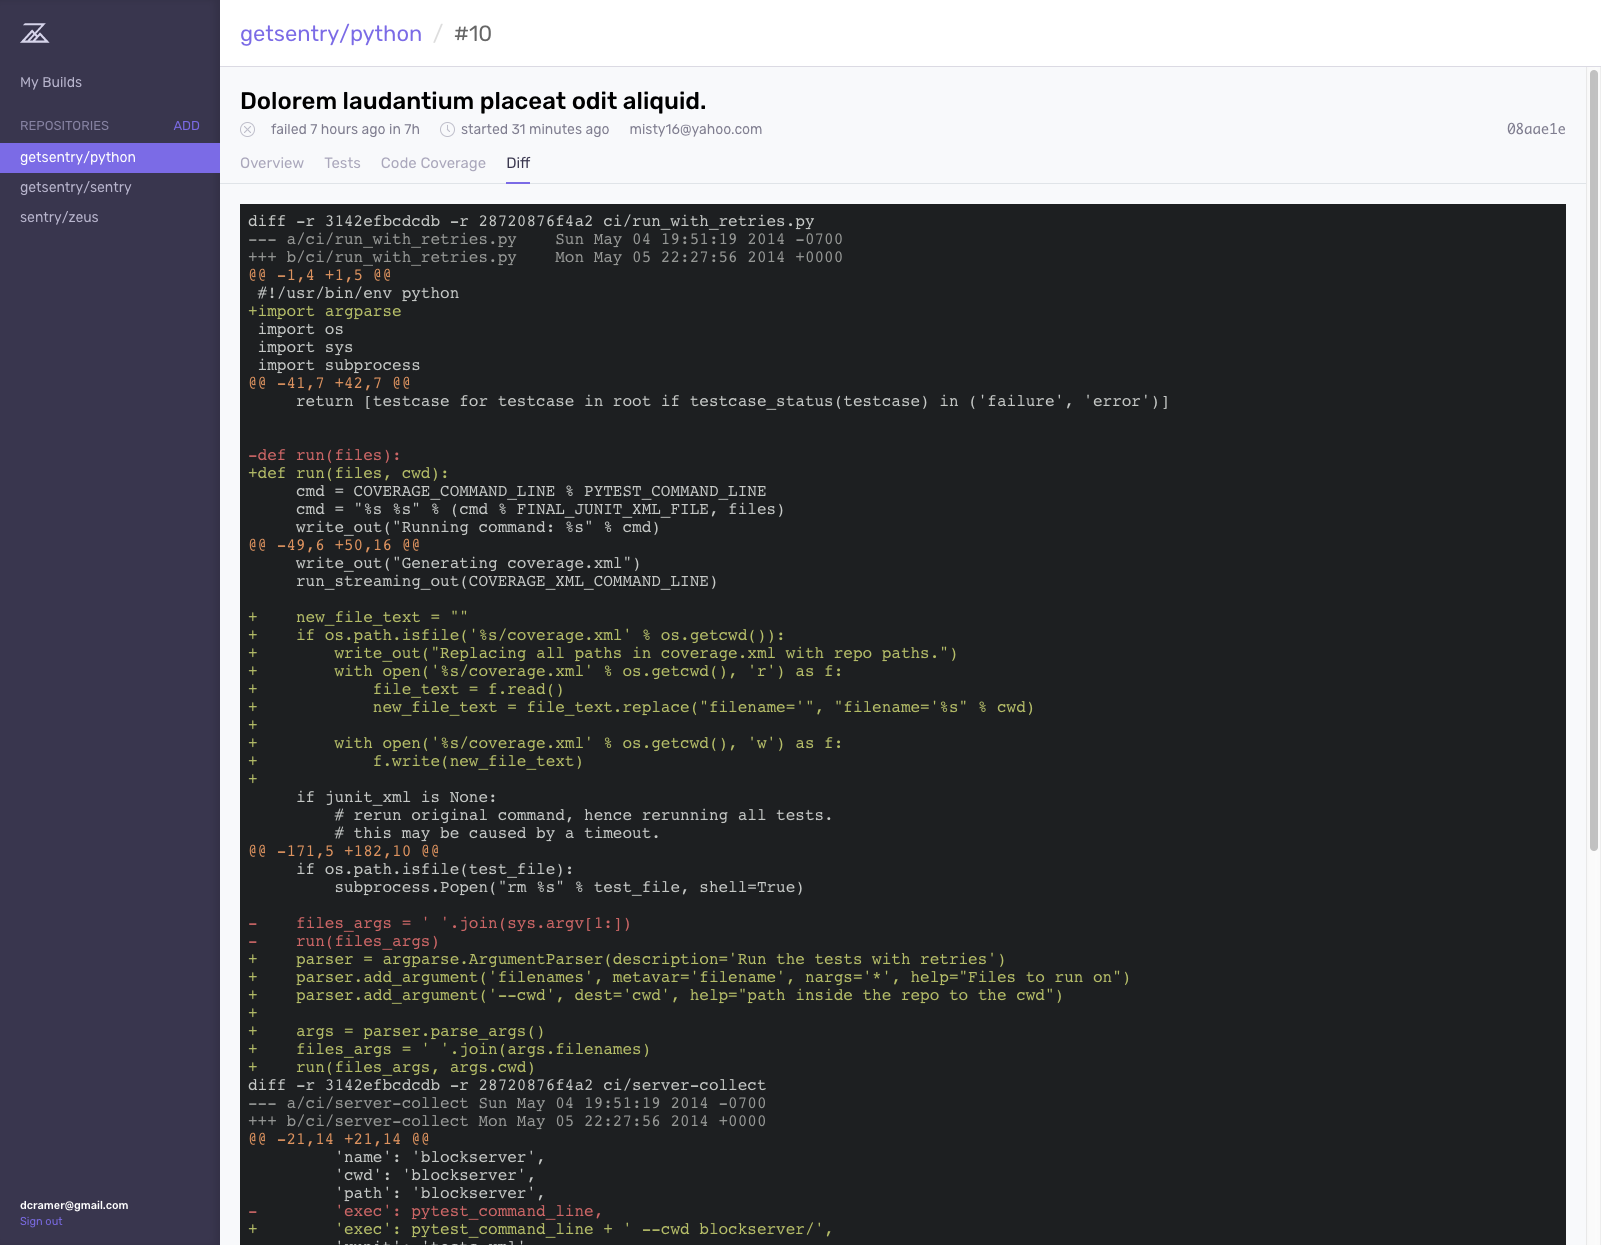Click the 08aae1e commit hash
The width and height of the screenshot is (1601, 1245).
coord(1535,129)
